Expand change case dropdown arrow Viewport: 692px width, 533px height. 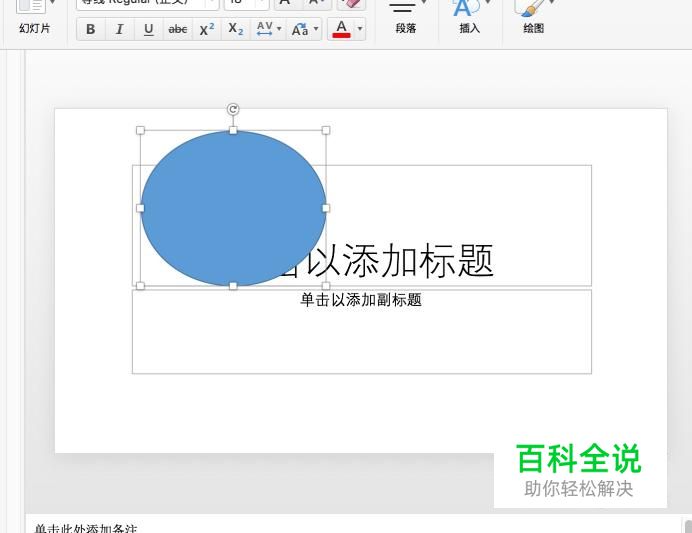pyautogui.click(x=316, y=29)
